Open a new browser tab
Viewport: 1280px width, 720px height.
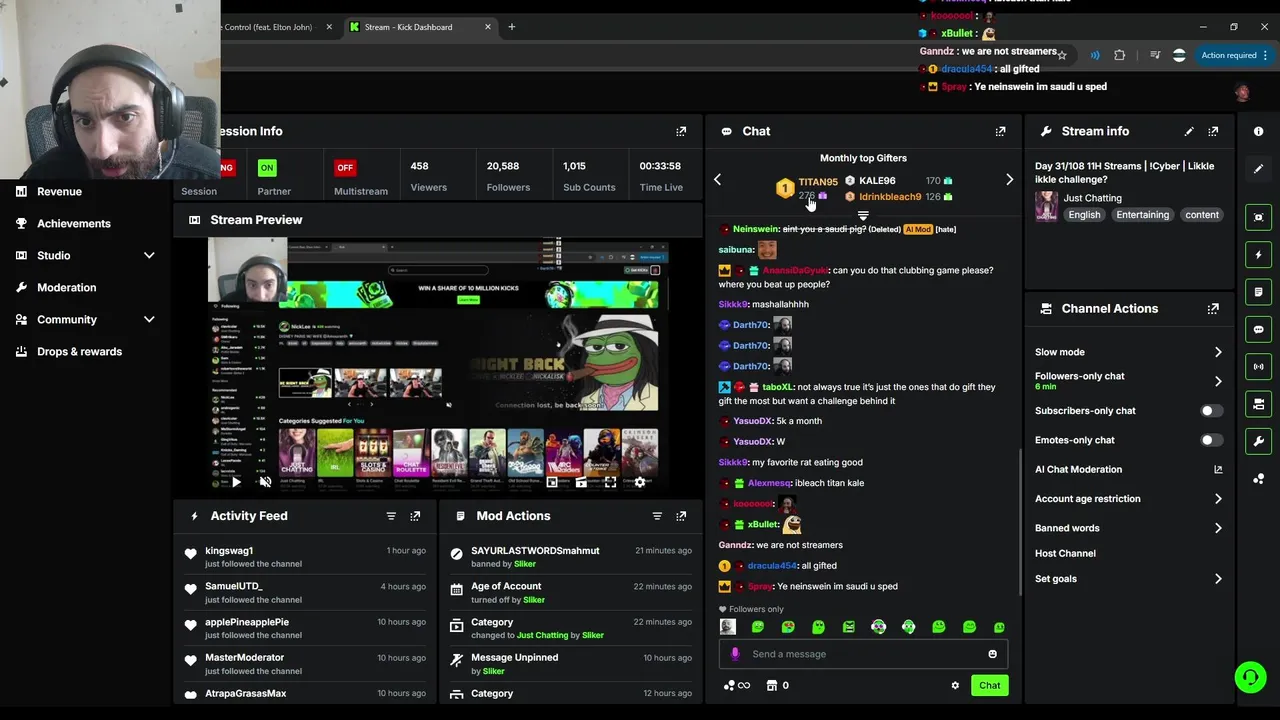512,27
